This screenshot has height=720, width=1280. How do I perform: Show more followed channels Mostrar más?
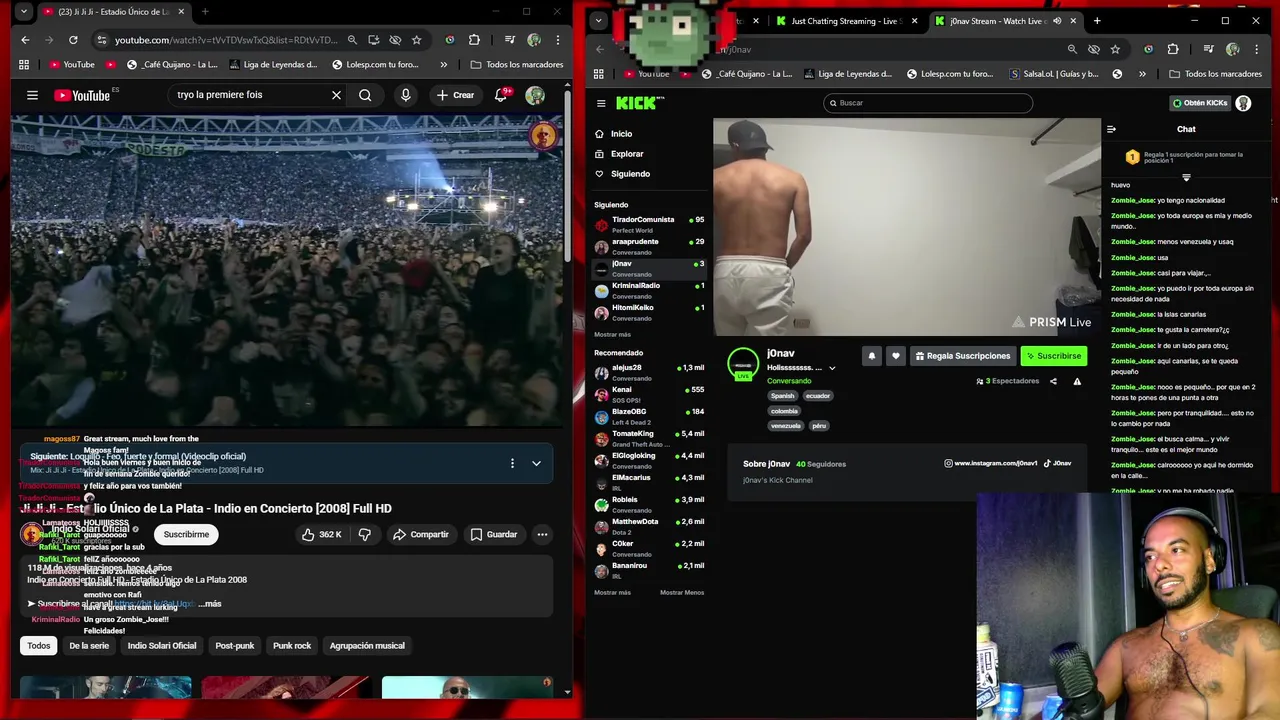[x=612, y=334]
